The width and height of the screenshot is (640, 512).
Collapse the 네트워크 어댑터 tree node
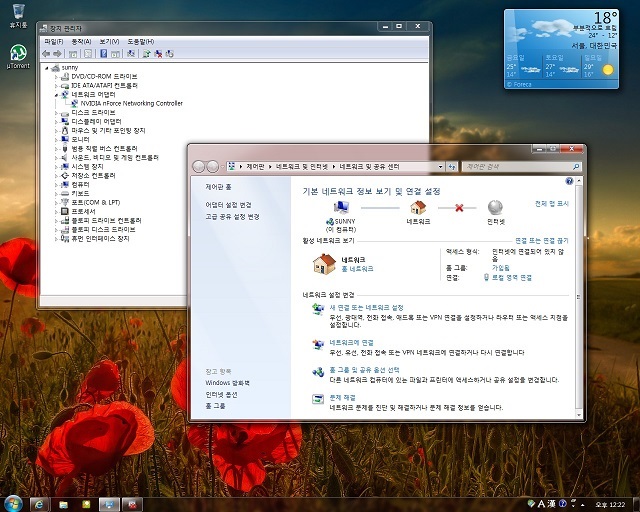pyautogui.click(x=56, y=95)
